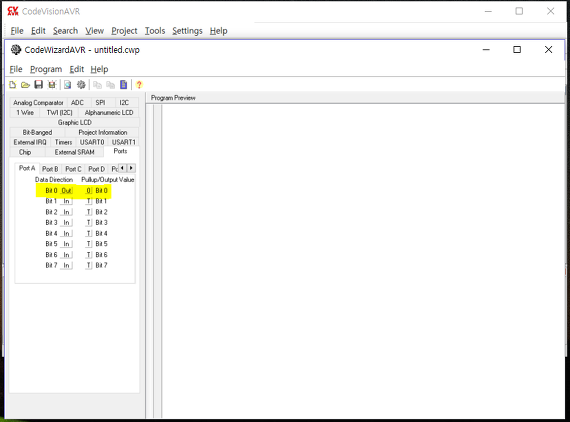Open the USART0 tab
This screenshot has width=570, height=422.
(x=92, y=142)
